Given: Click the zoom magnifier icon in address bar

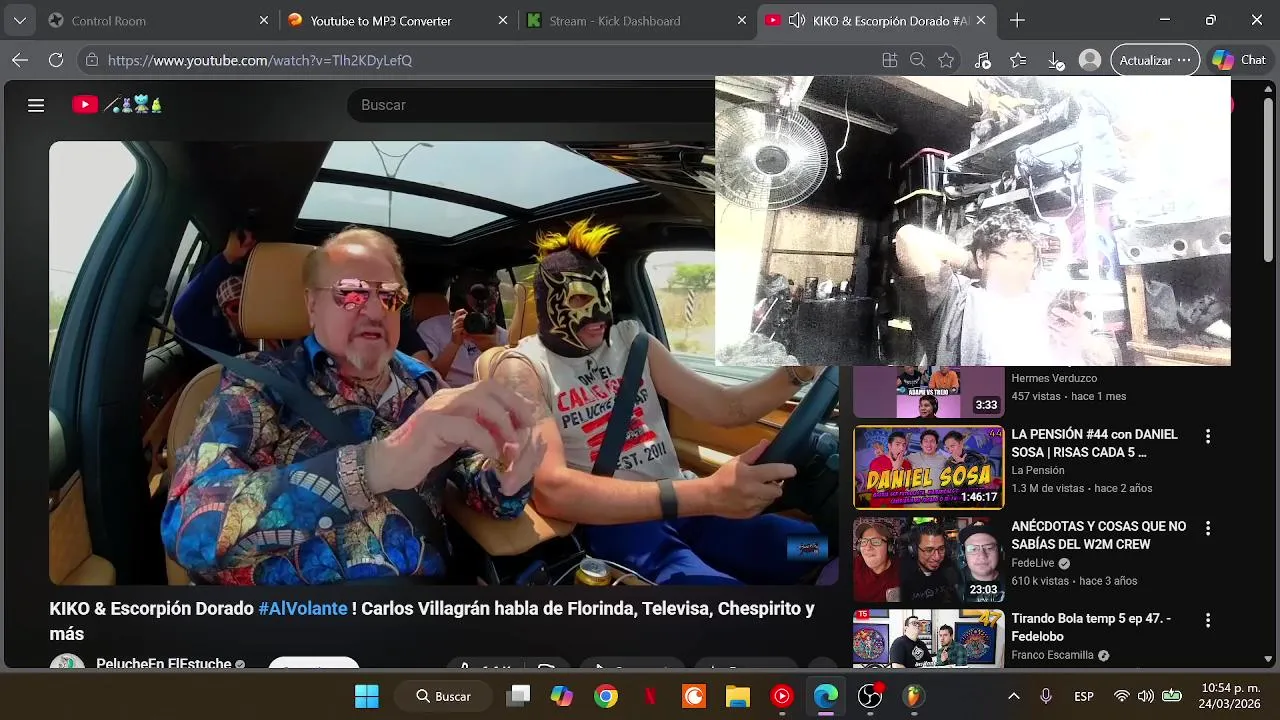Looking at the screenshot, I should tap(917, 60).
